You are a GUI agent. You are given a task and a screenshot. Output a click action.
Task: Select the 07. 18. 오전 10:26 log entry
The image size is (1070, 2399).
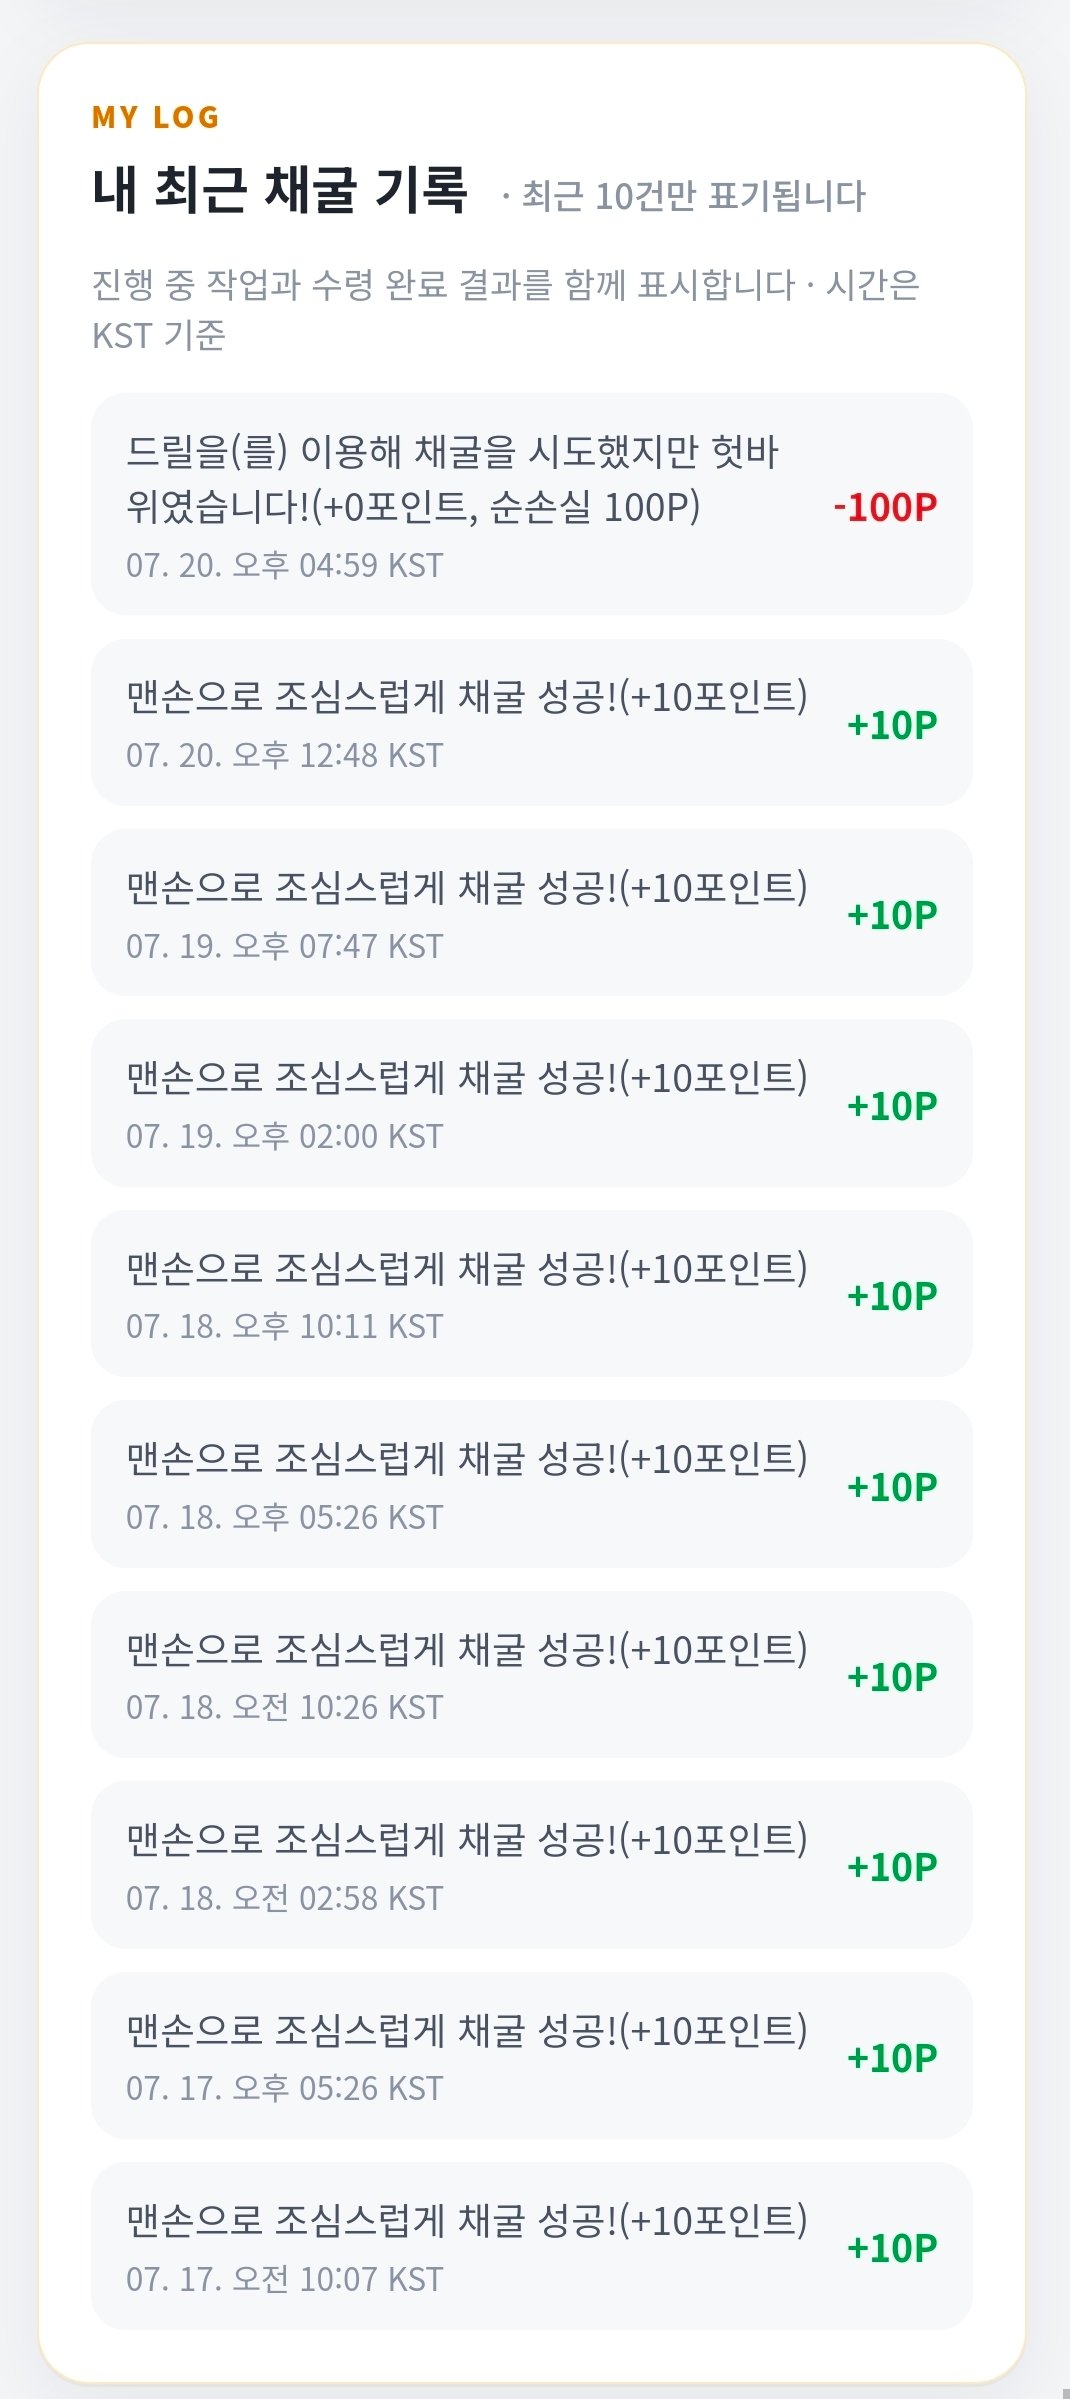point(531,1674)
